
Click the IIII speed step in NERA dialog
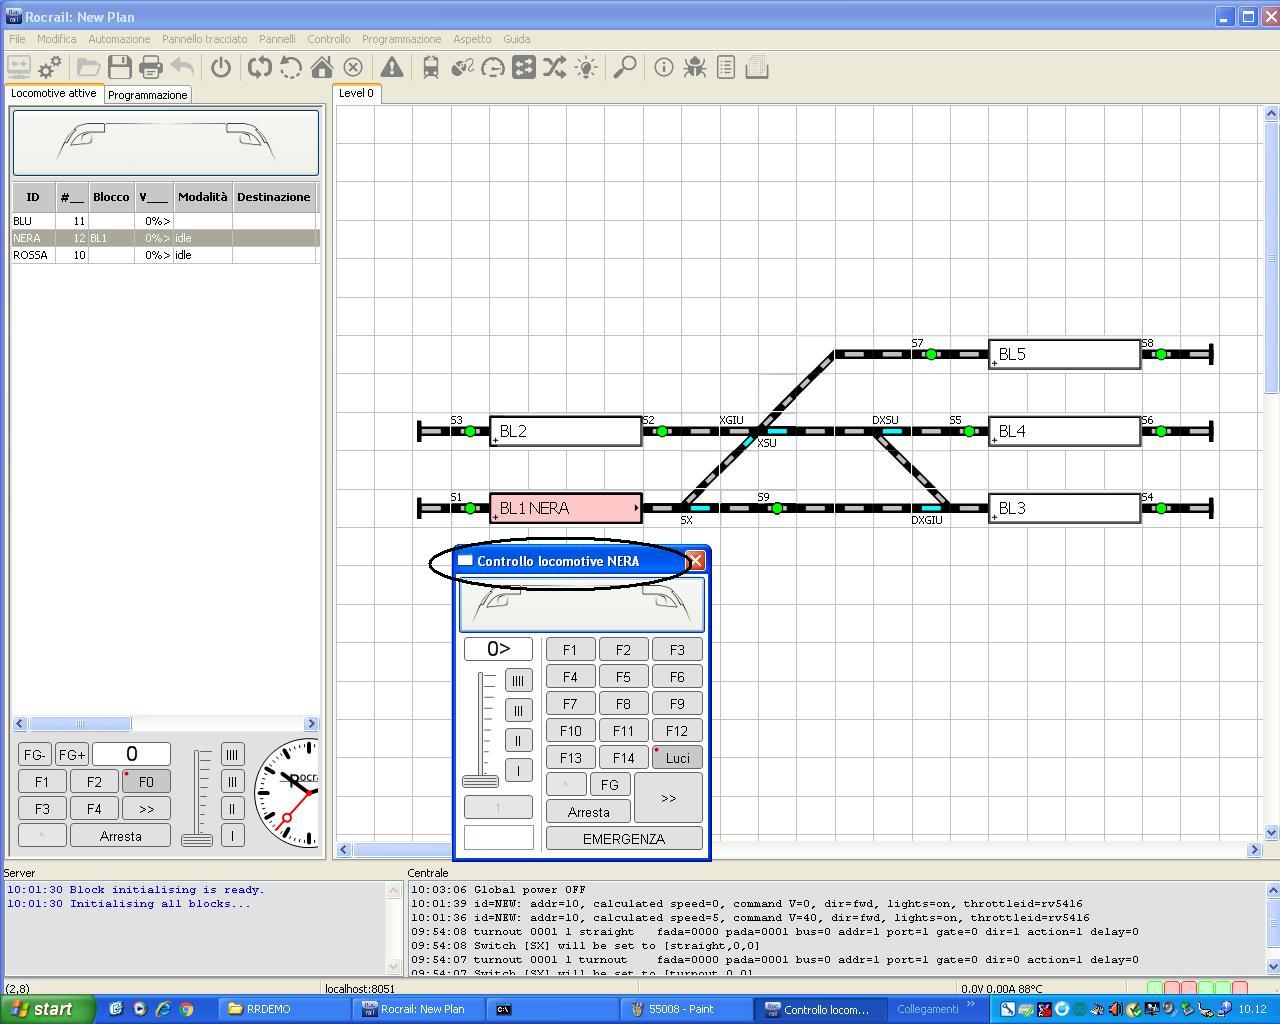click(518, 681)
